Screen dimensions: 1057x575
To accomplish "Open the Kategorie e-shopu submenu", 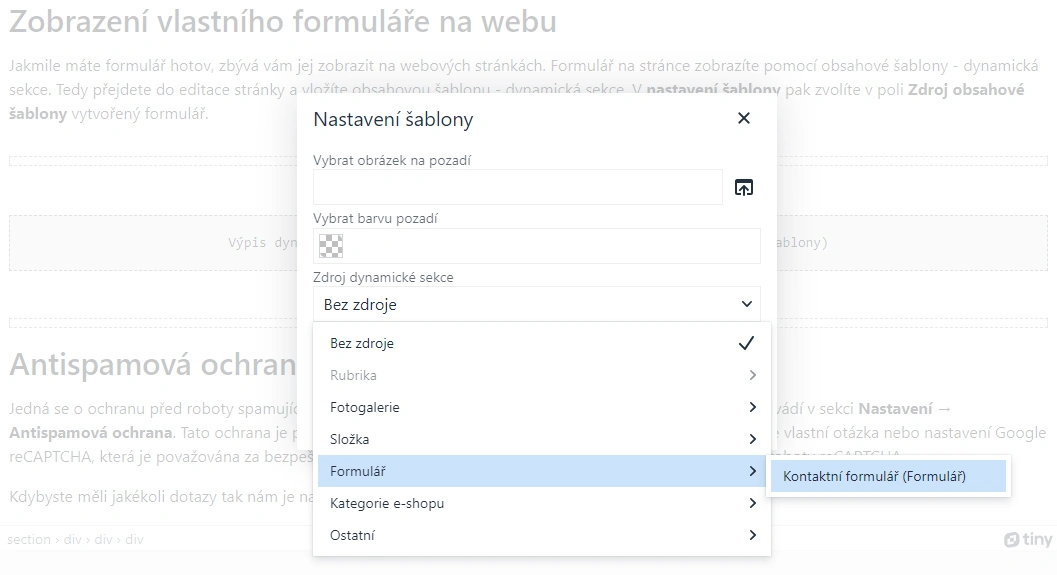I will coord(387,503).
